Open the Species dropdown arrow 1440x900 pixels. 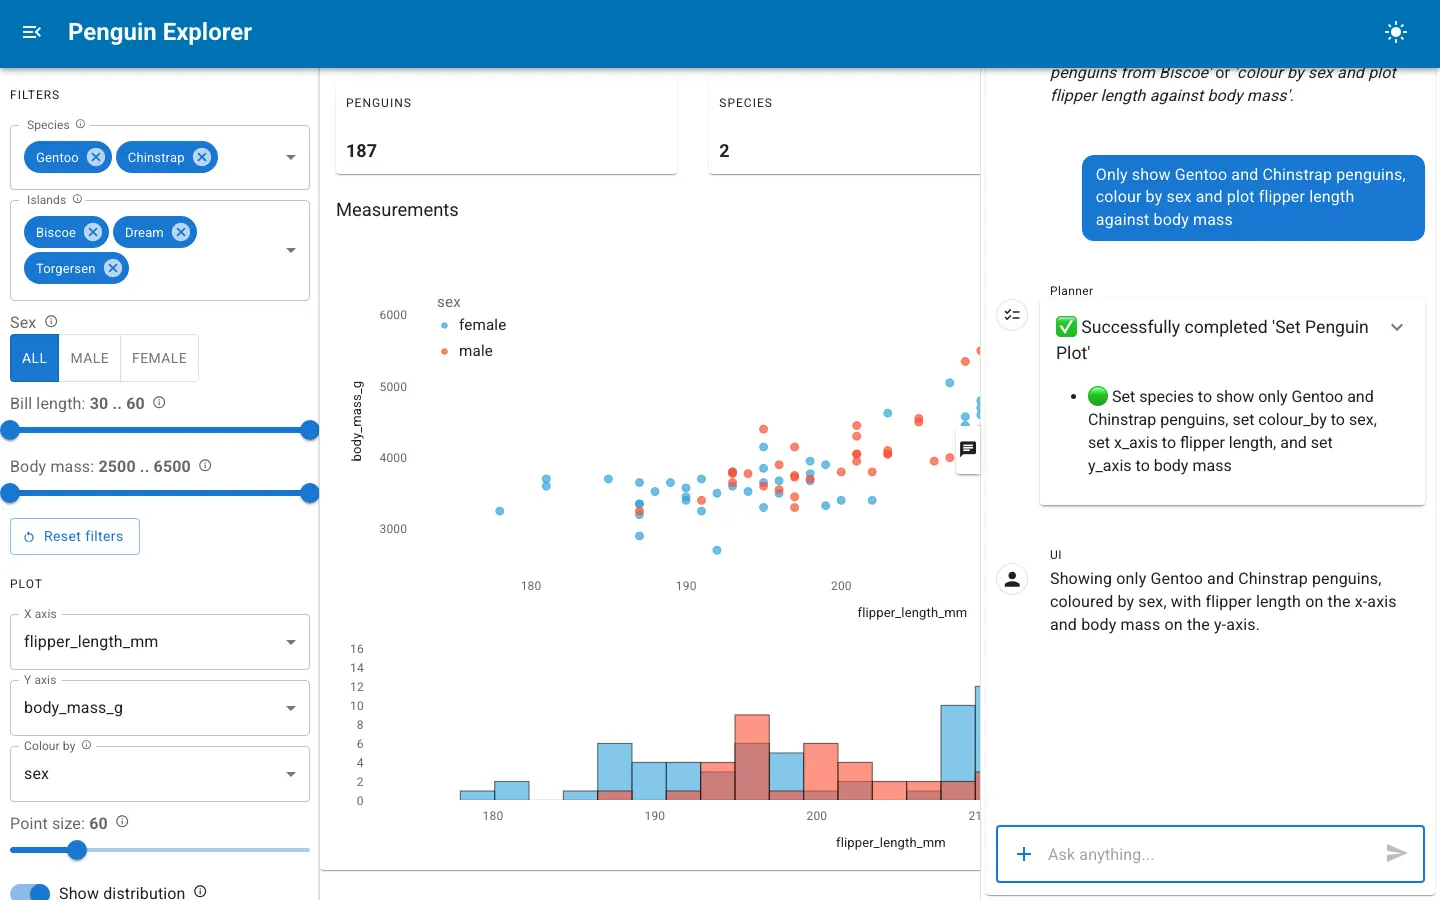click(x=291, y=157)
